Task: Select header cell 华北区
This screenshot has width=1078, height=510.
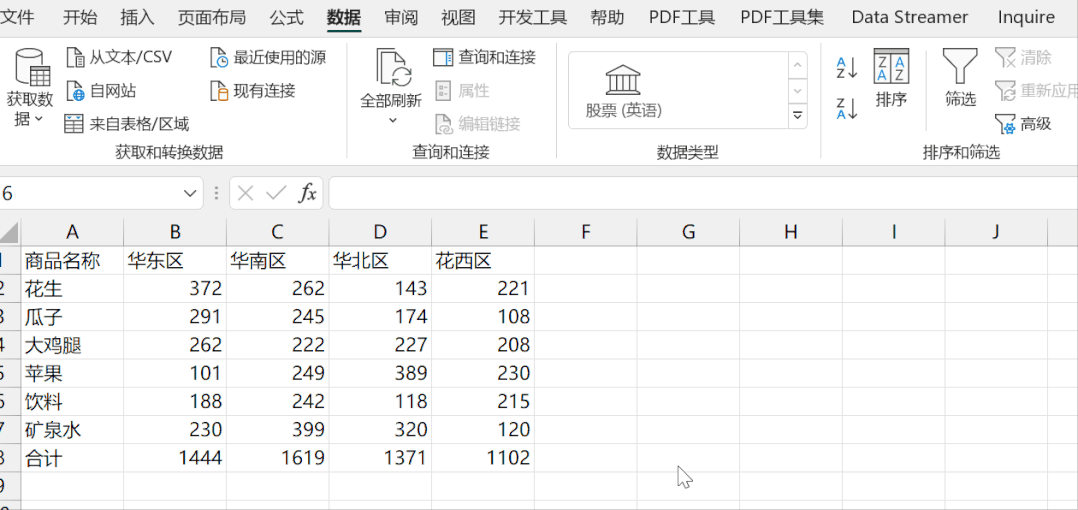Action: [x=380, y=260]
